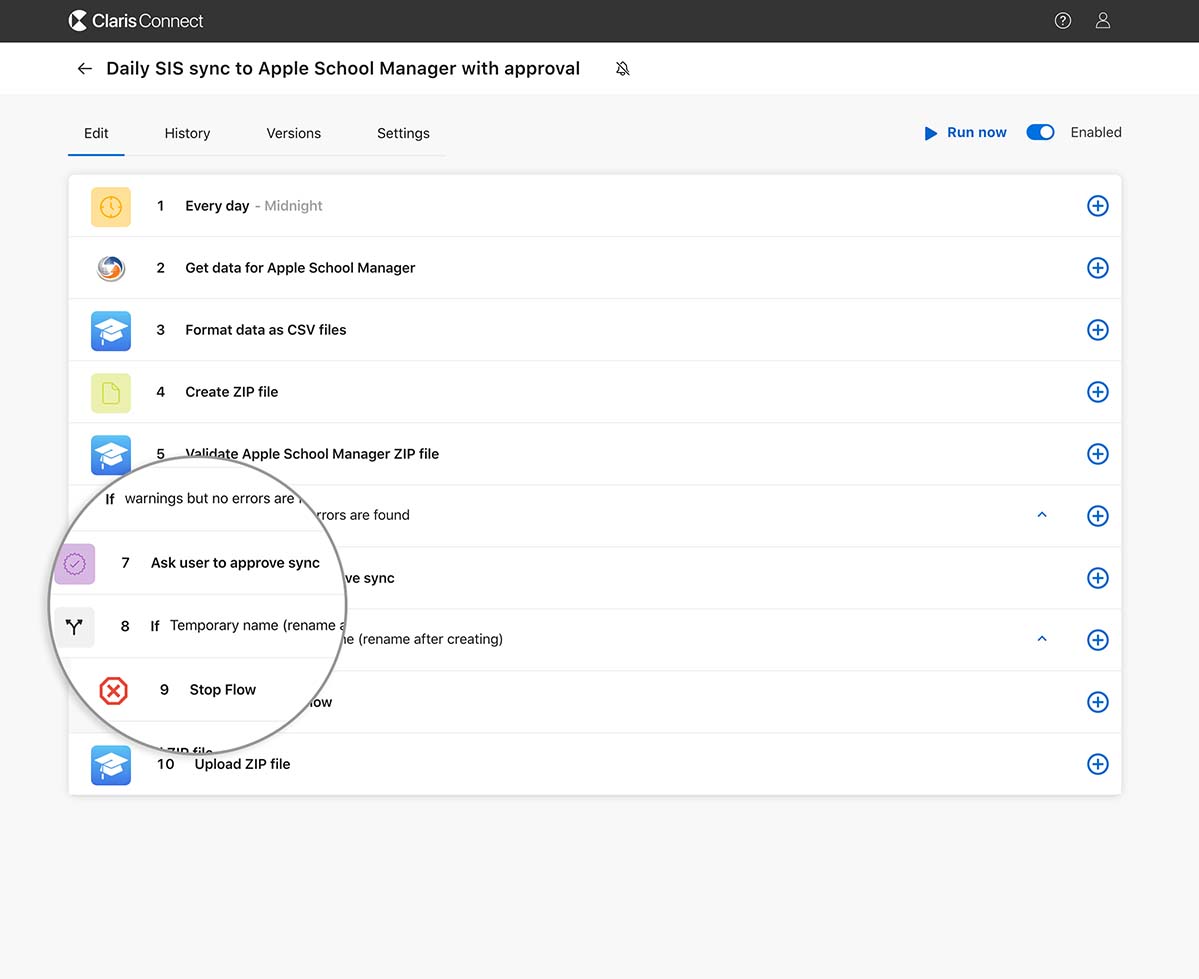Select the Edit tab
This screenshot has height=979, width=1199.
click(96, 133)
